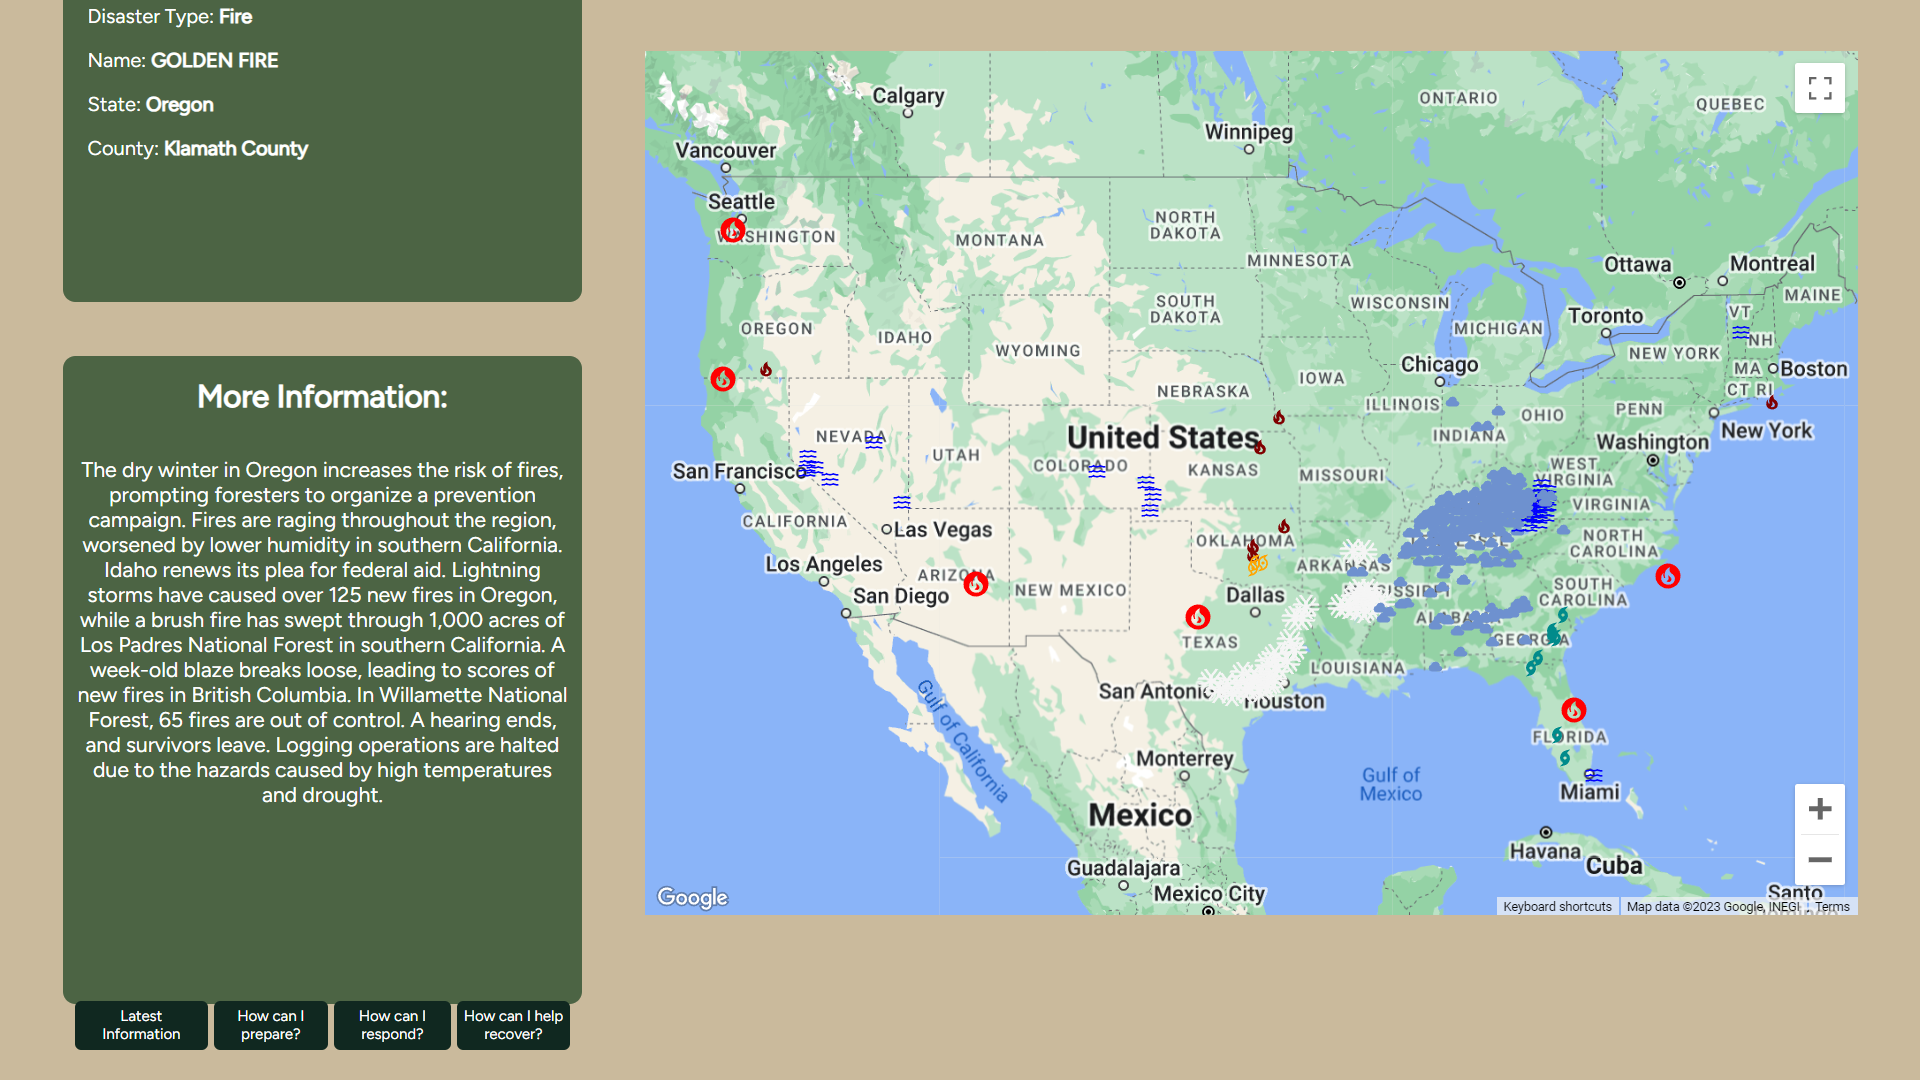Open Google Maps Terms link
Screen dimensions: 1920x1080
click(1832, 907)
